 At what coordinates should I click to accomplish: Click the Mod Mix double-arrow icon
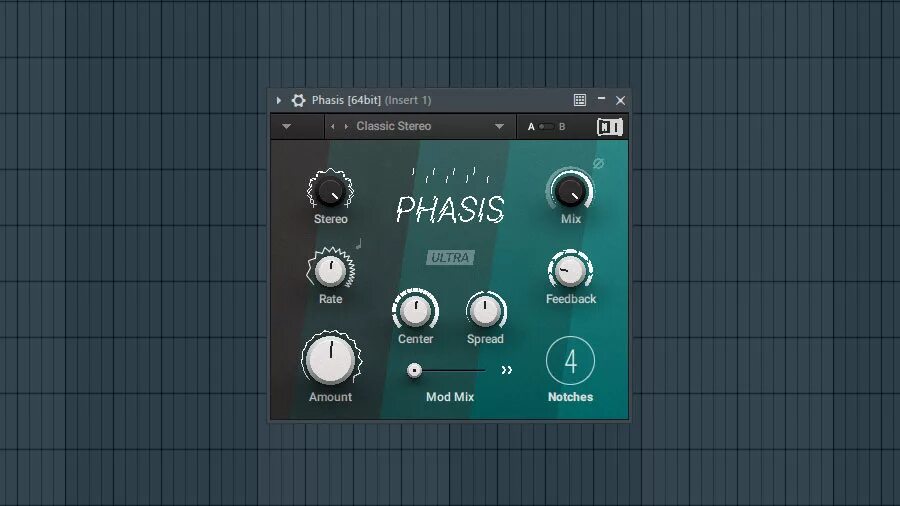[506, 370]
